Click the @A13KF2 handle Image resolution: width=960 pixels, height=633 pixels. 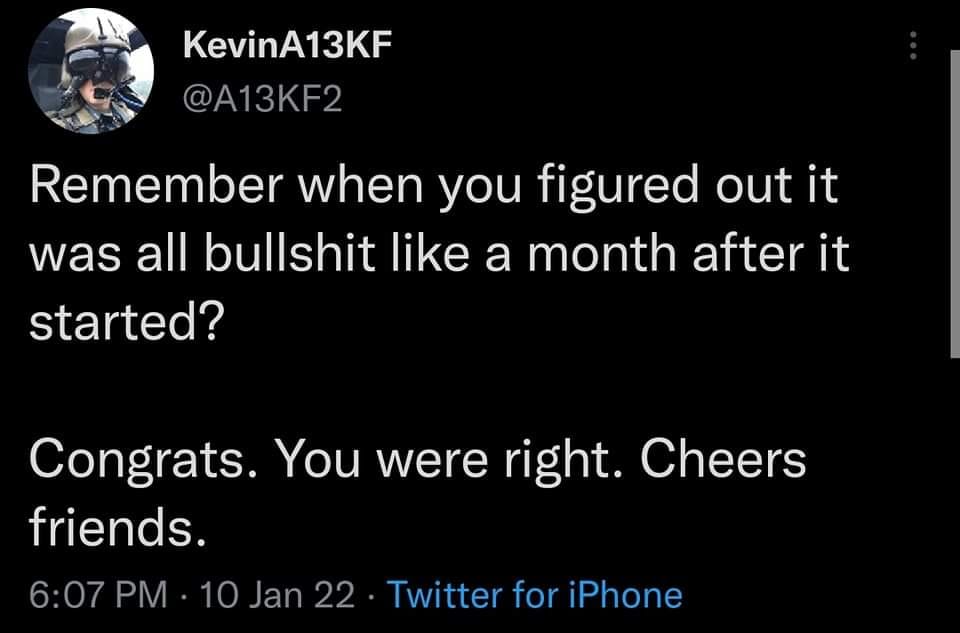(x=262, y=99)
